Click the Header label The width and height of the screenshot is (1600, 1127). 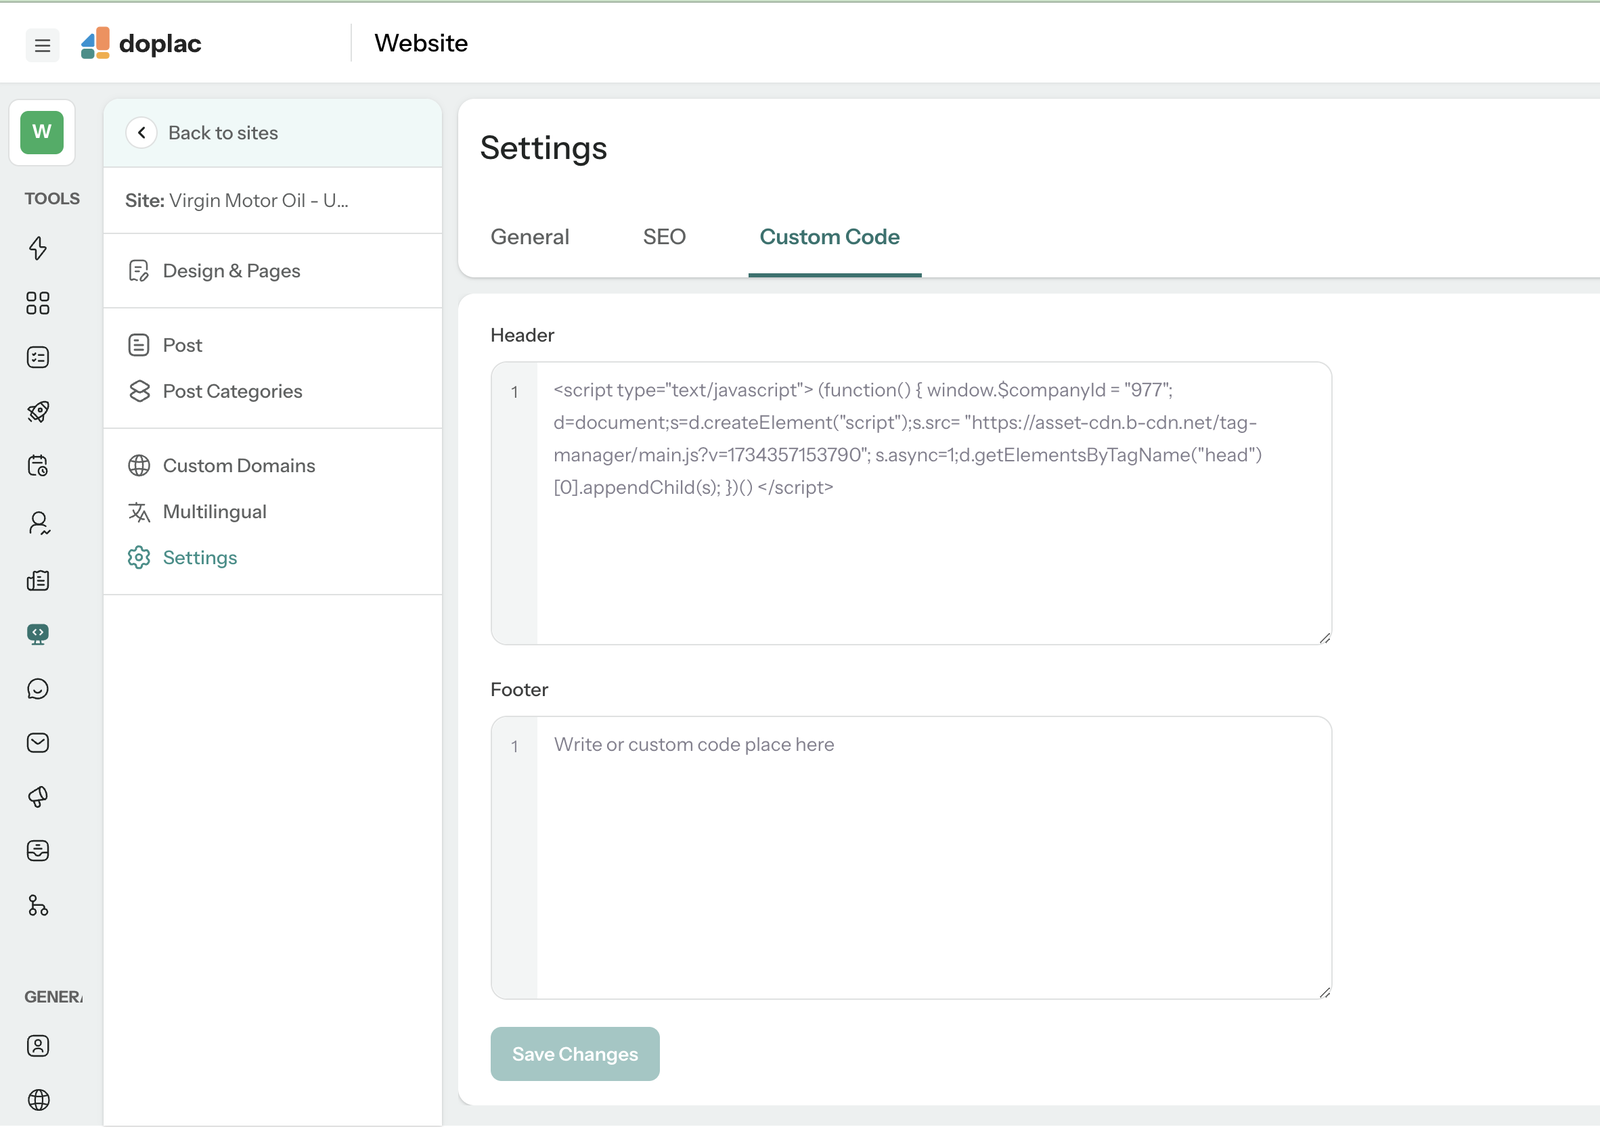(522, 335)
